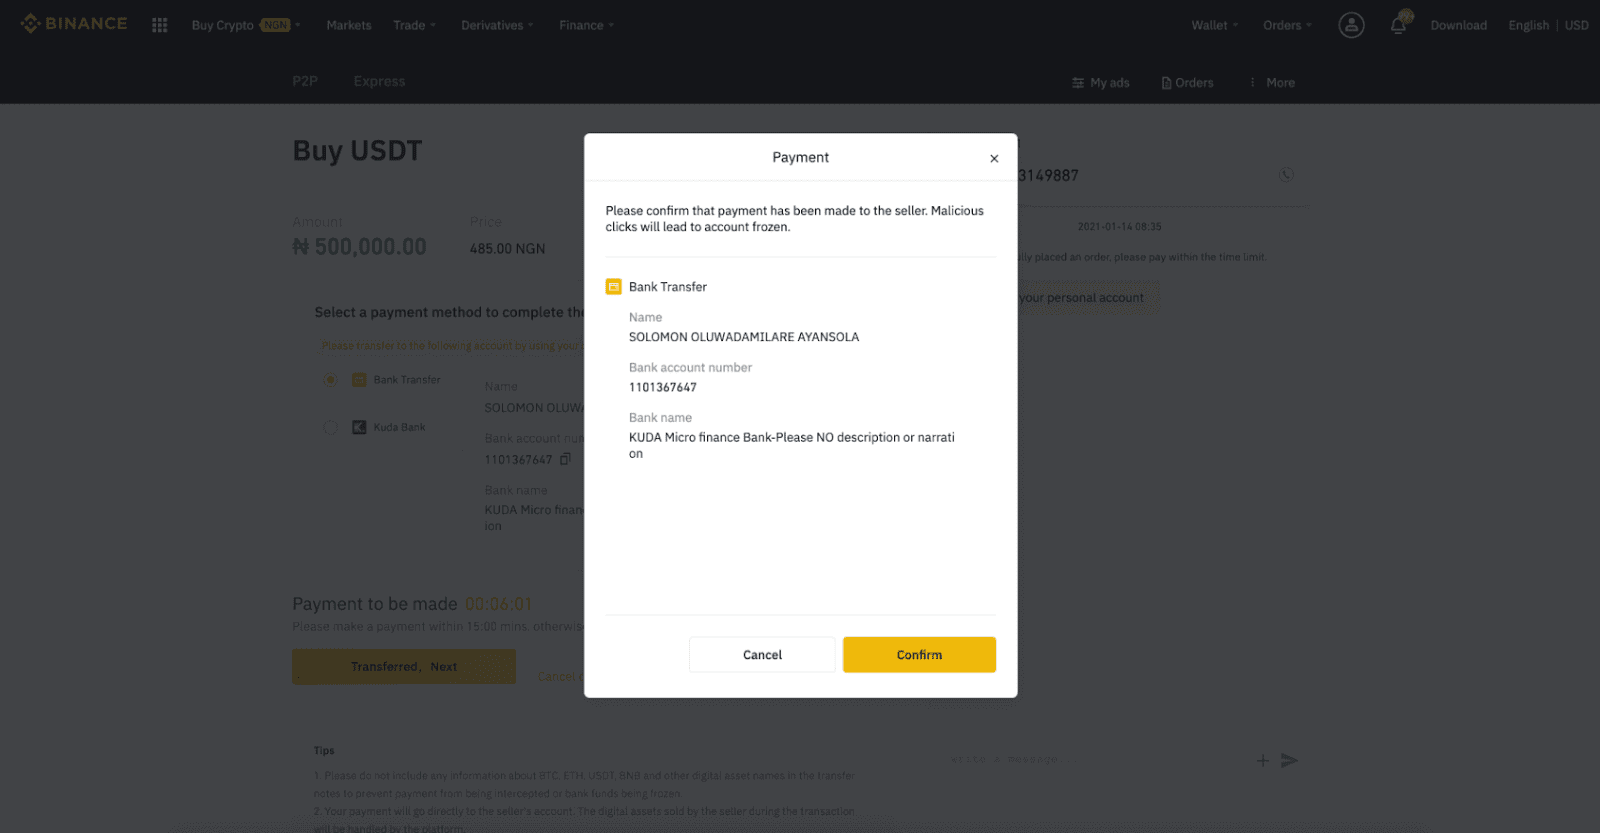Click the Kuda Bank logo icon
Viewport: 1600px width, 833px height.
coord(359,427)
